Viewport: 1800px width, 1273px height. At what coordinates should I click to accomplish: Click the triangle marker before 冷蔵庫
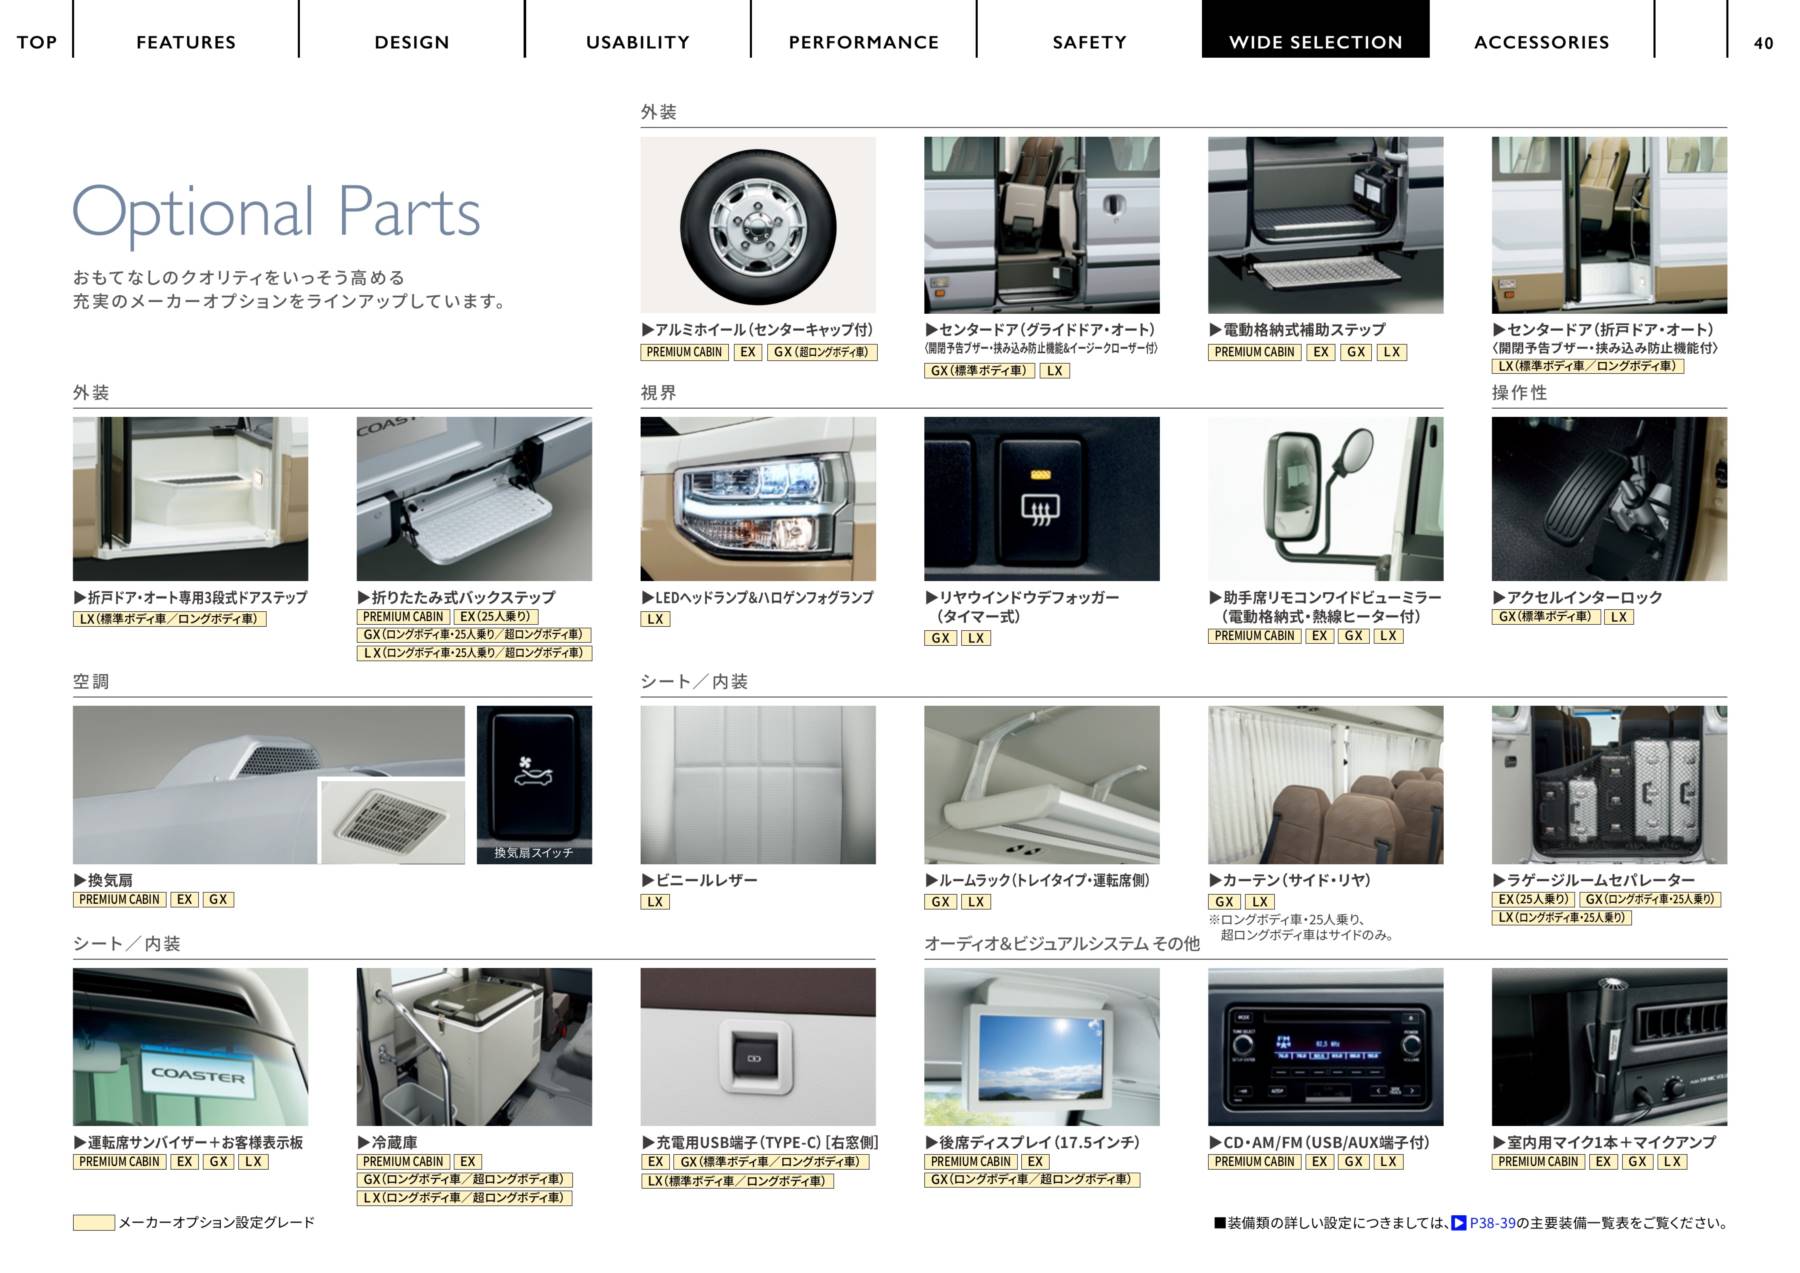pyautogui.click(x=364, y=1142)
